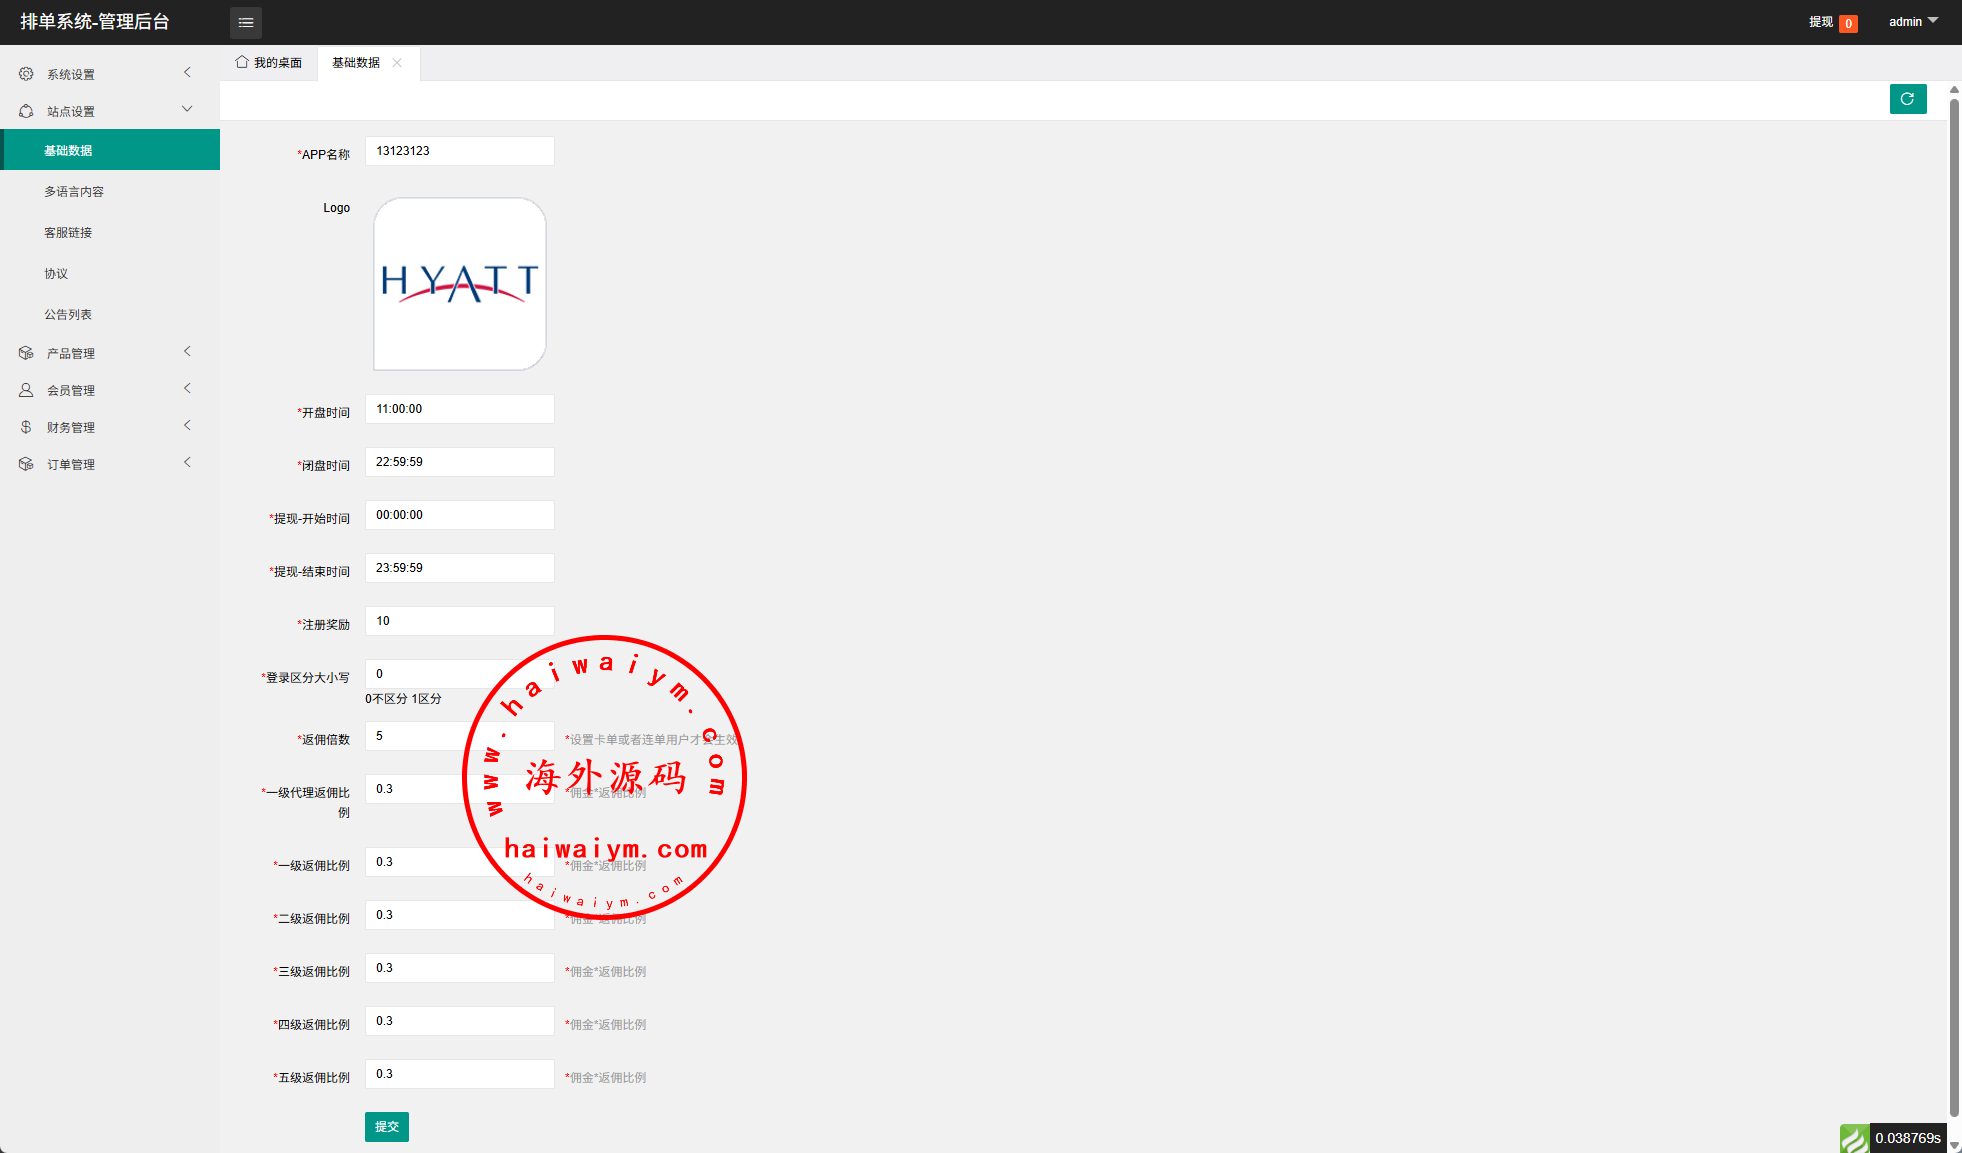
Task: Expand the 系统设置 menu chevron
Action: [187, 72]
